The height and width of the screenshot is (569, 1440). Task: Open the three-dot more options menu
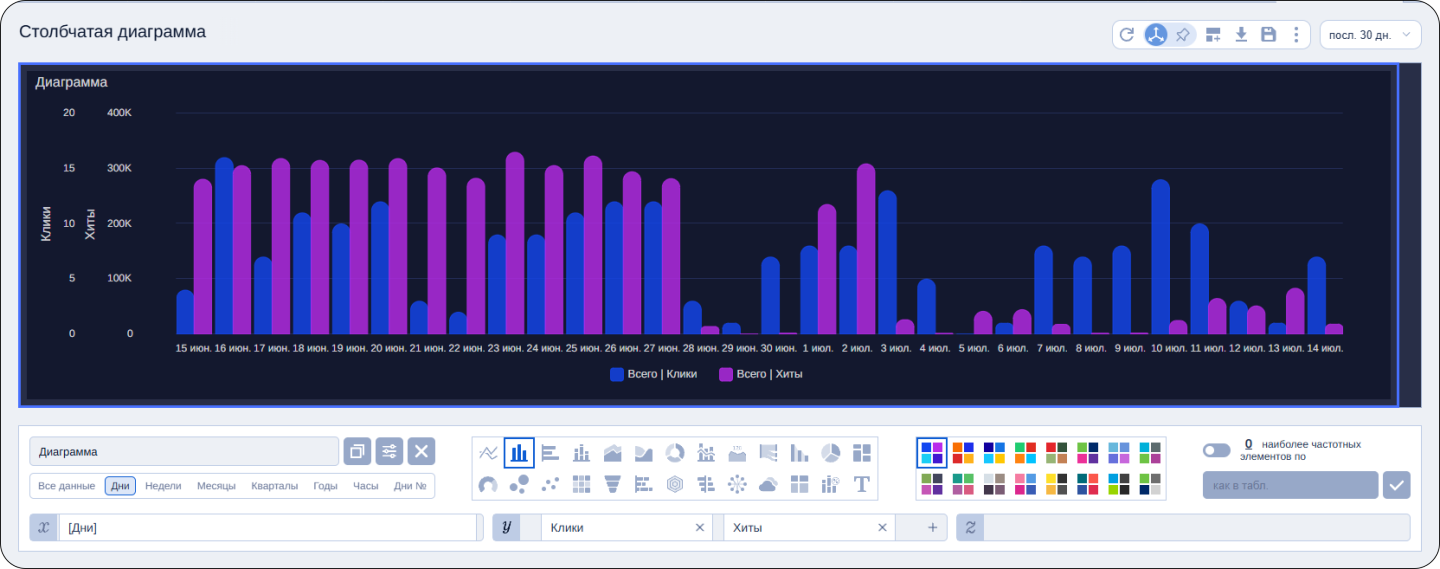pyautogui.click(x=1296, y=35)
